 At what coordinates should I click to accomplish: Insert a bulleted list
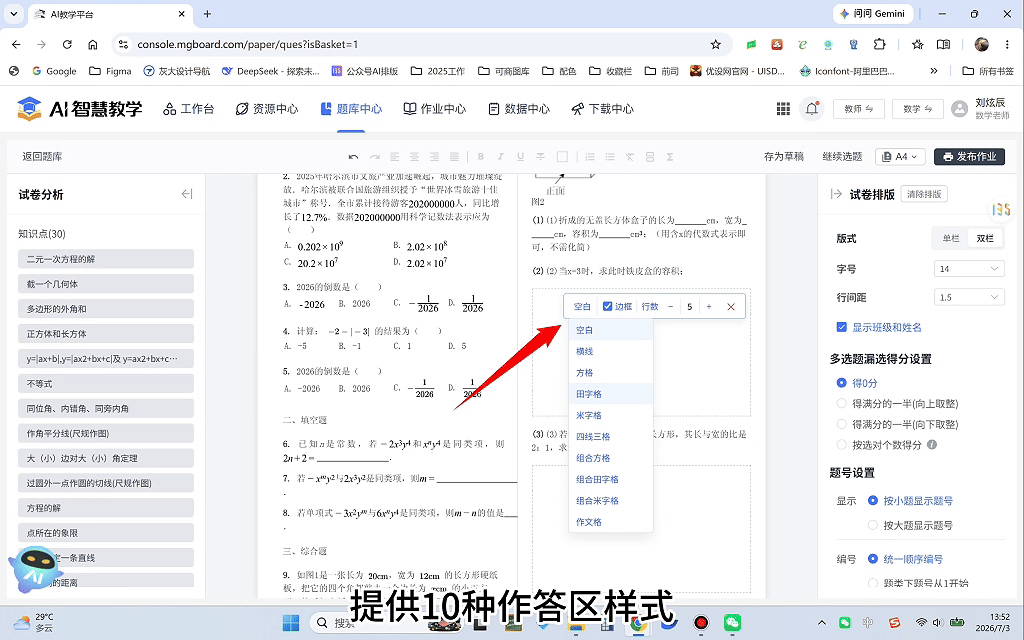pyautogui.click(x=610, y=157)
